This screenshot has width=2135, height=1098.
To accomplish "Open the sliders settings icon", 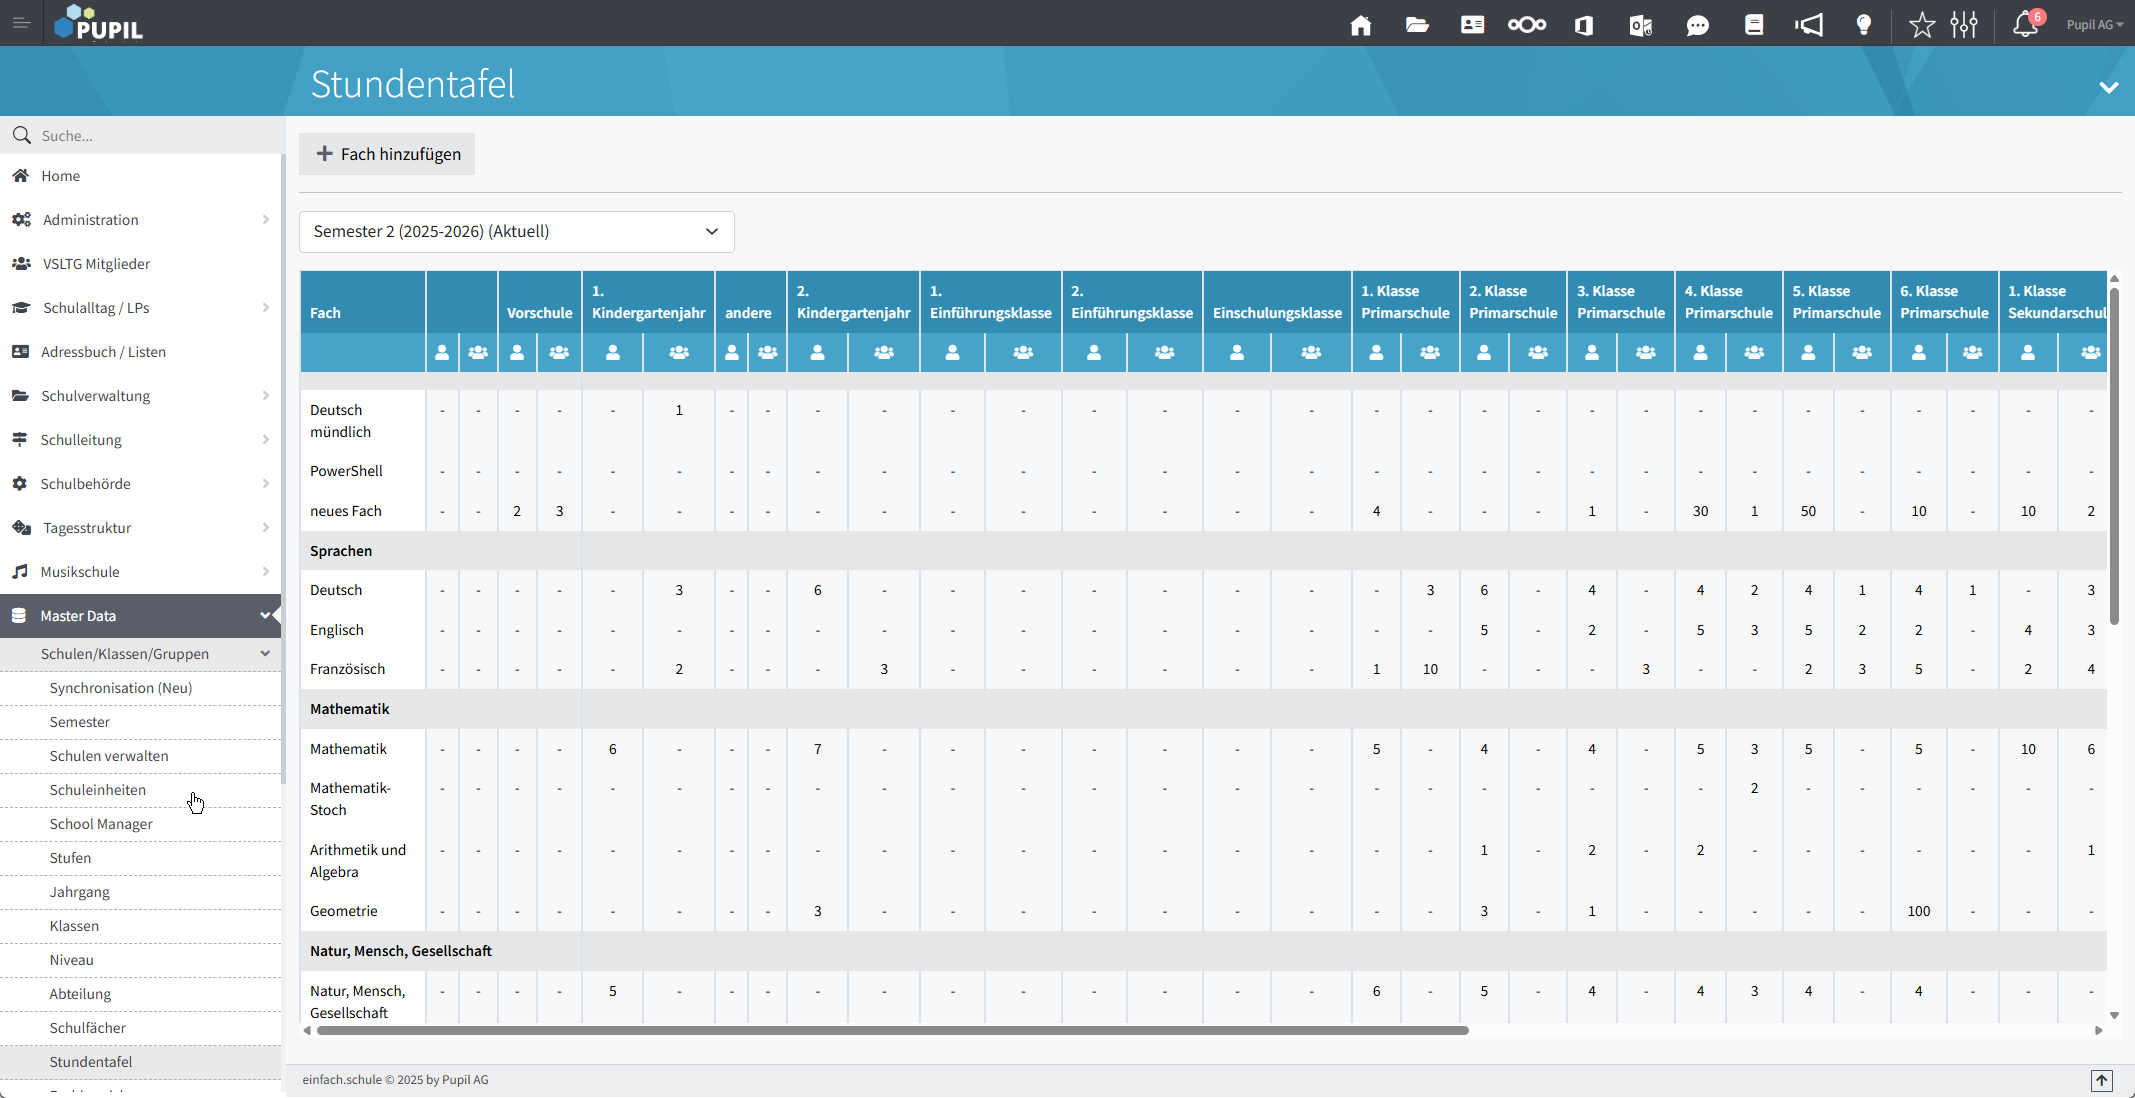I will (1964, 25).
